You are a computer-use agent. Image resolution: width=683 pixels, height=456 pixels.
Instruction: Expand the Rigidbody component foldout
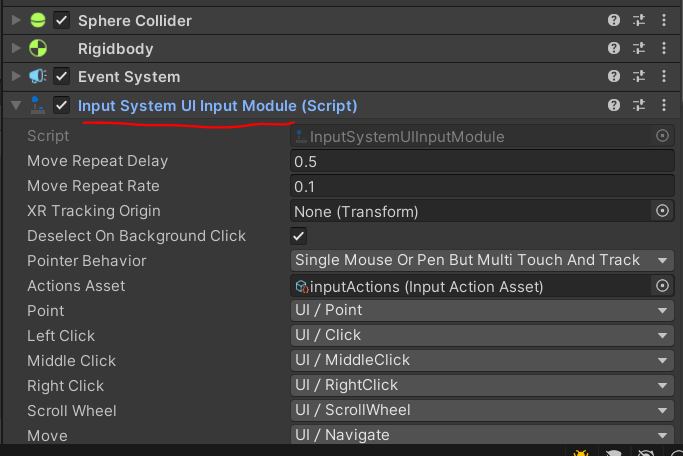click(x=16, y=48)
